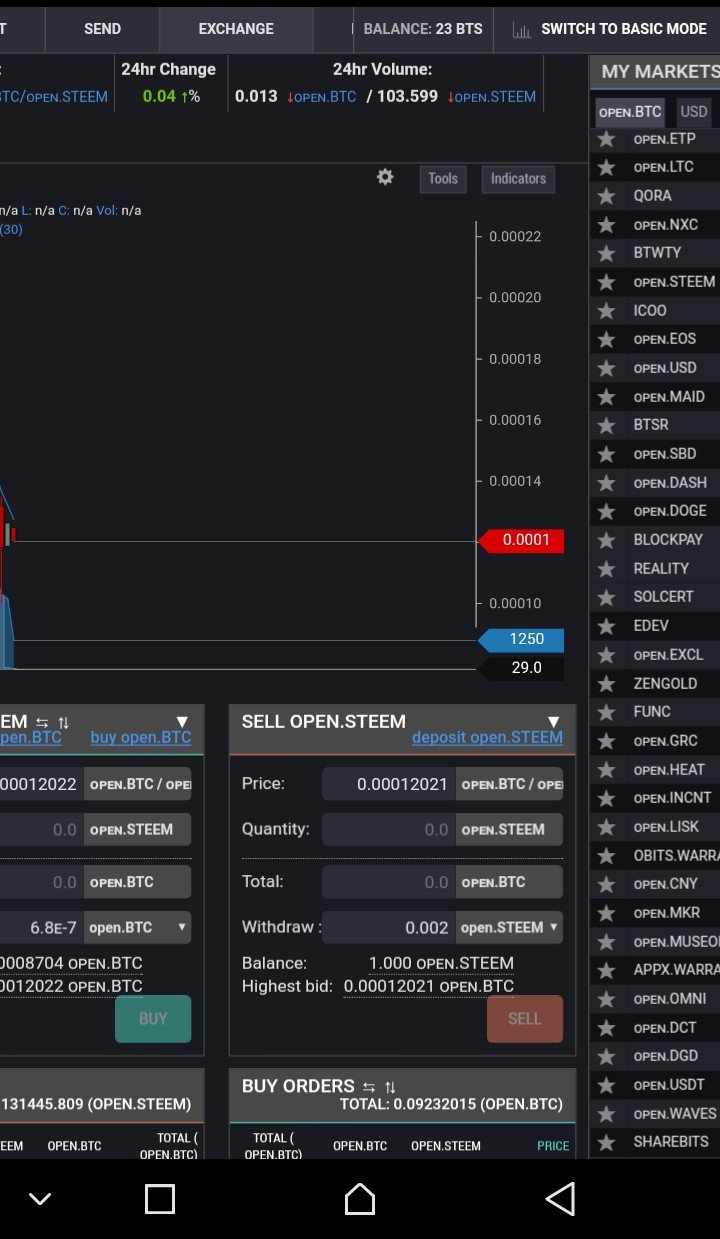
Task: Click the sell Quantity input field
Action: pos(389,829)
